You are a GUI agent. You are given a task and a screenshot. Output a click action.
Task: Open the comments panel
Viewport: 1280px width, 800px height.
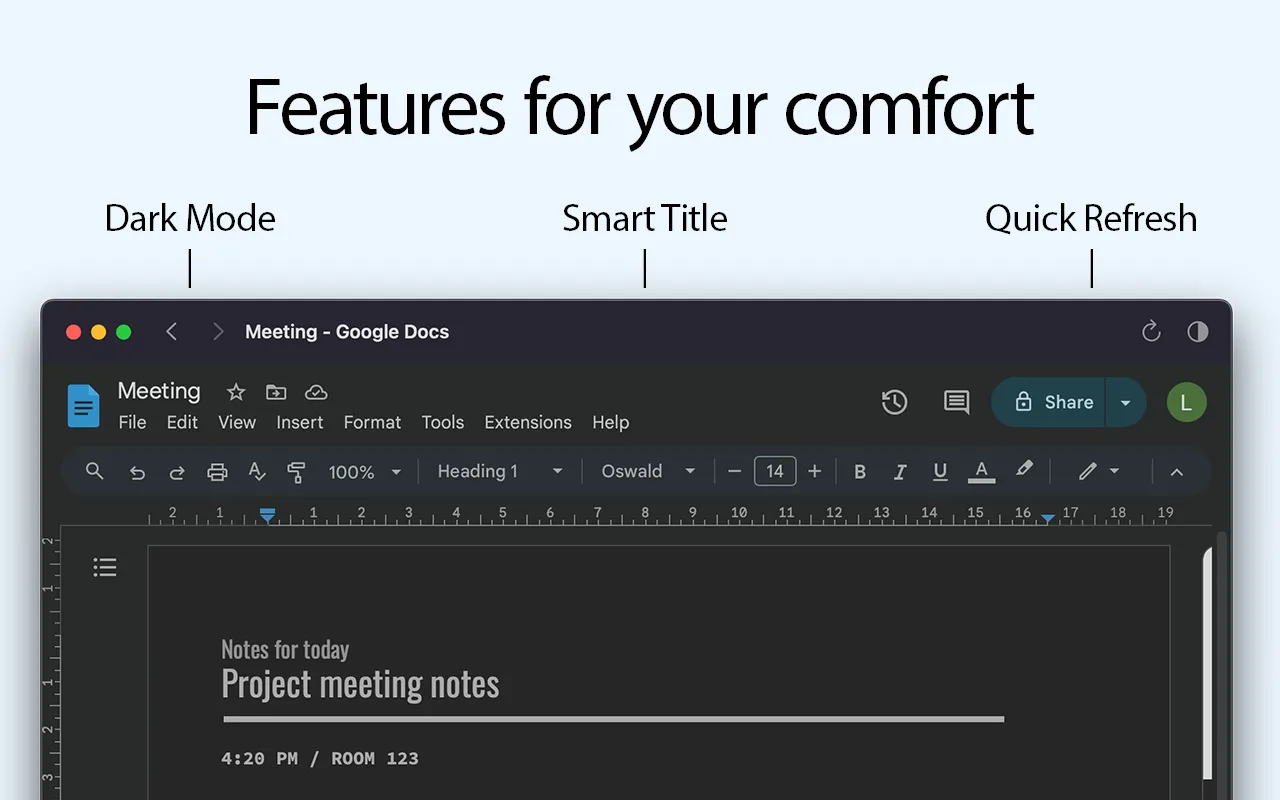(956, 402)
